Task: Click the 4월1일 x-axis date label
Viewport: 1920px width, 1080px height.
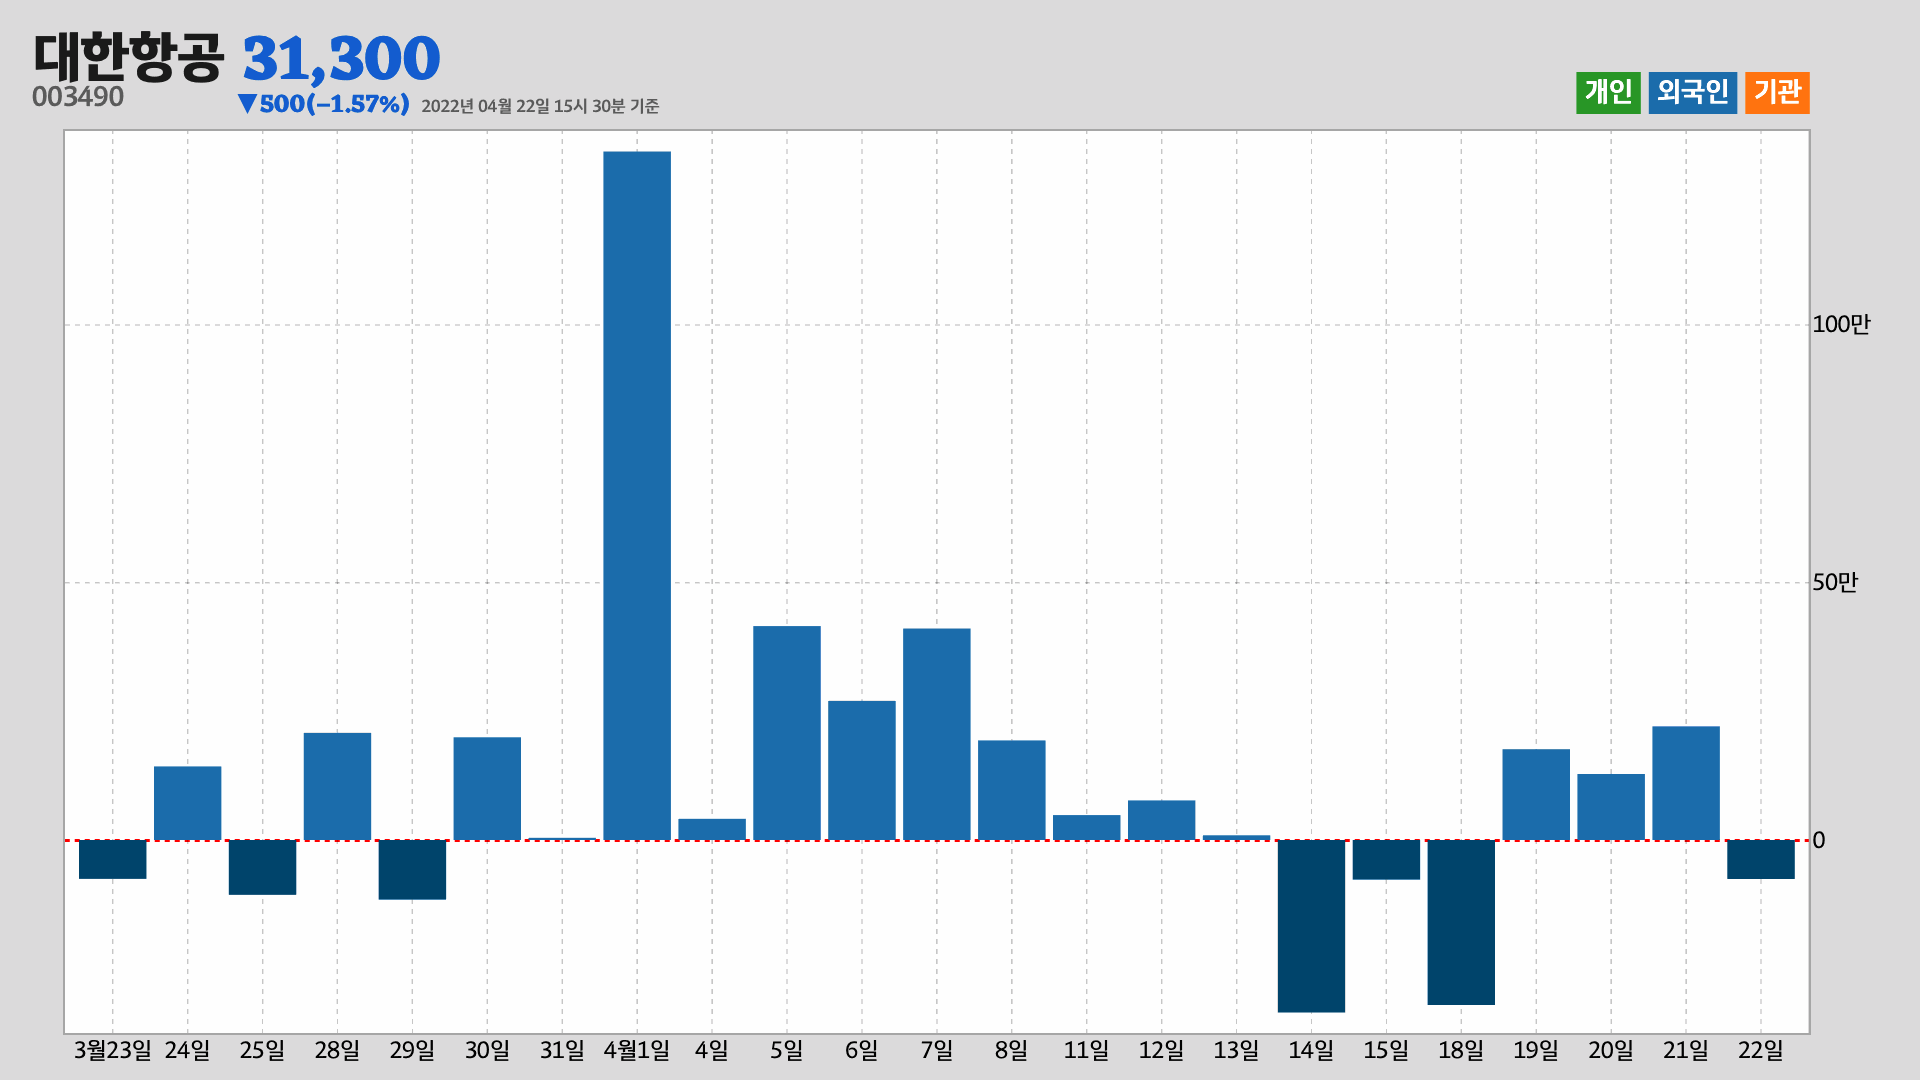Action: pos(637,1051)
